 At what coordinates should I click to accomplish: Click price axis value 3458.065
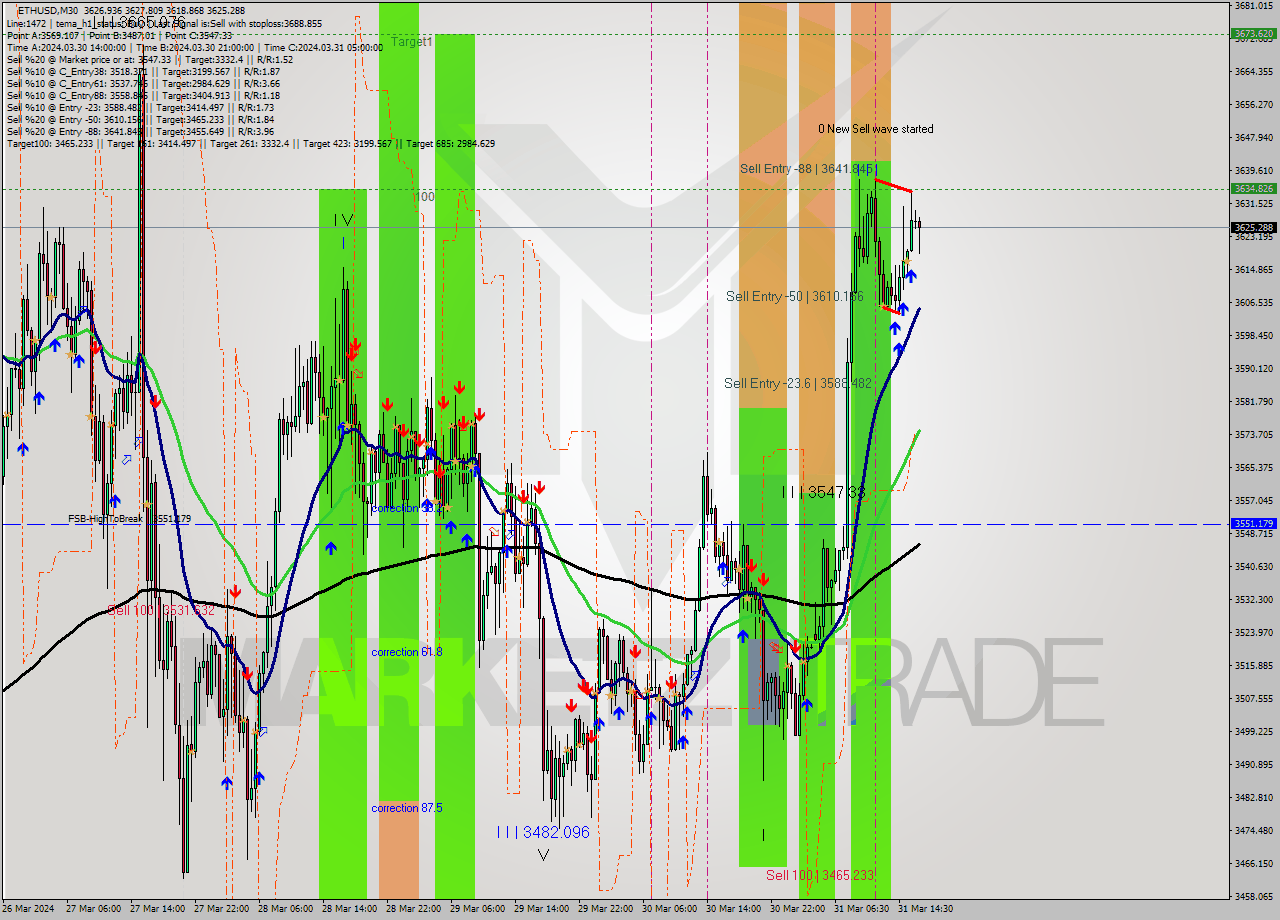coord(1254,896)
